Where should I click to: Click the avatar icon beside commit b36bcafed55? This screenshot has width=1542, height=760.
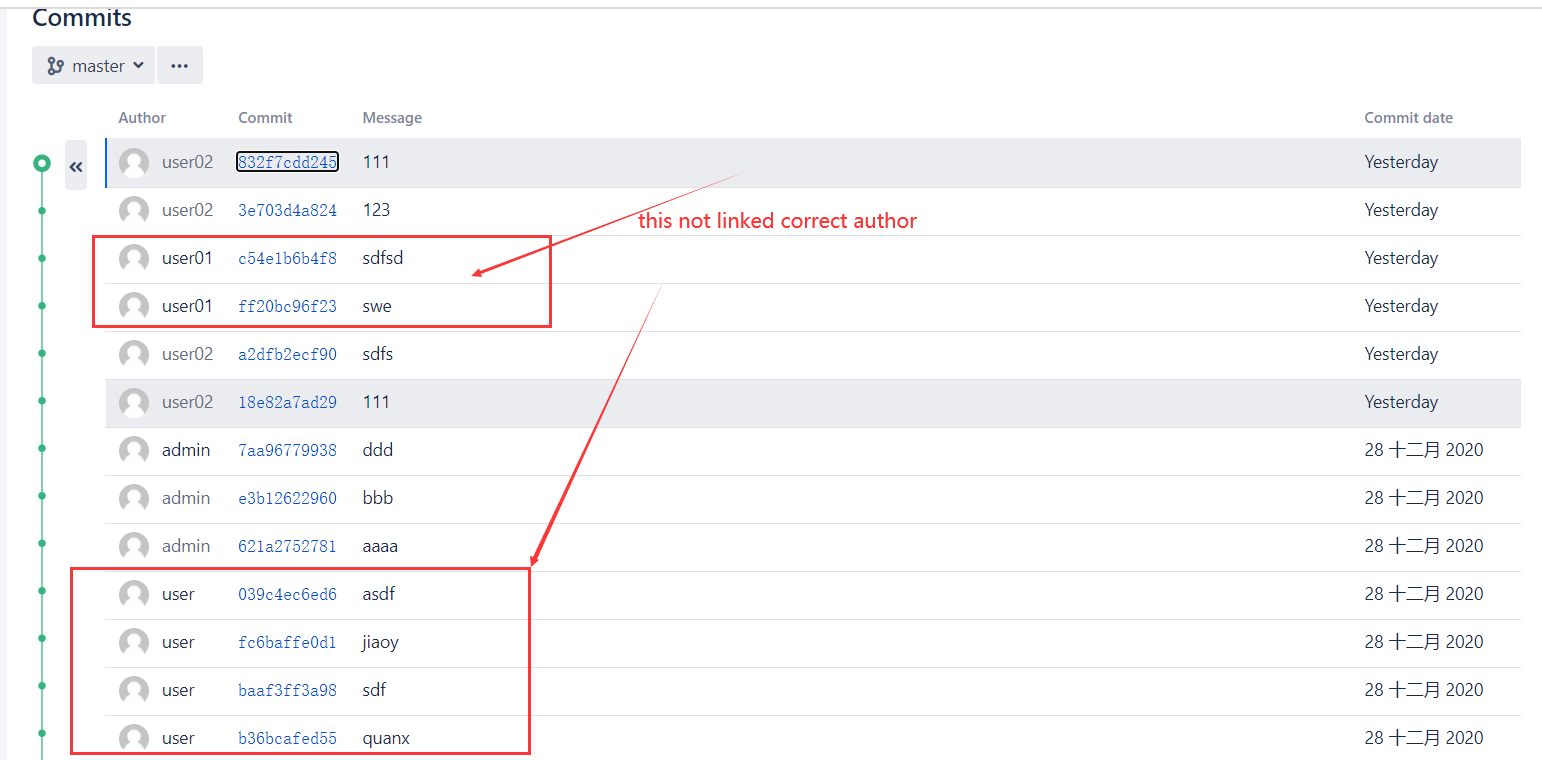pyautogui.click(x=134, y=739)
